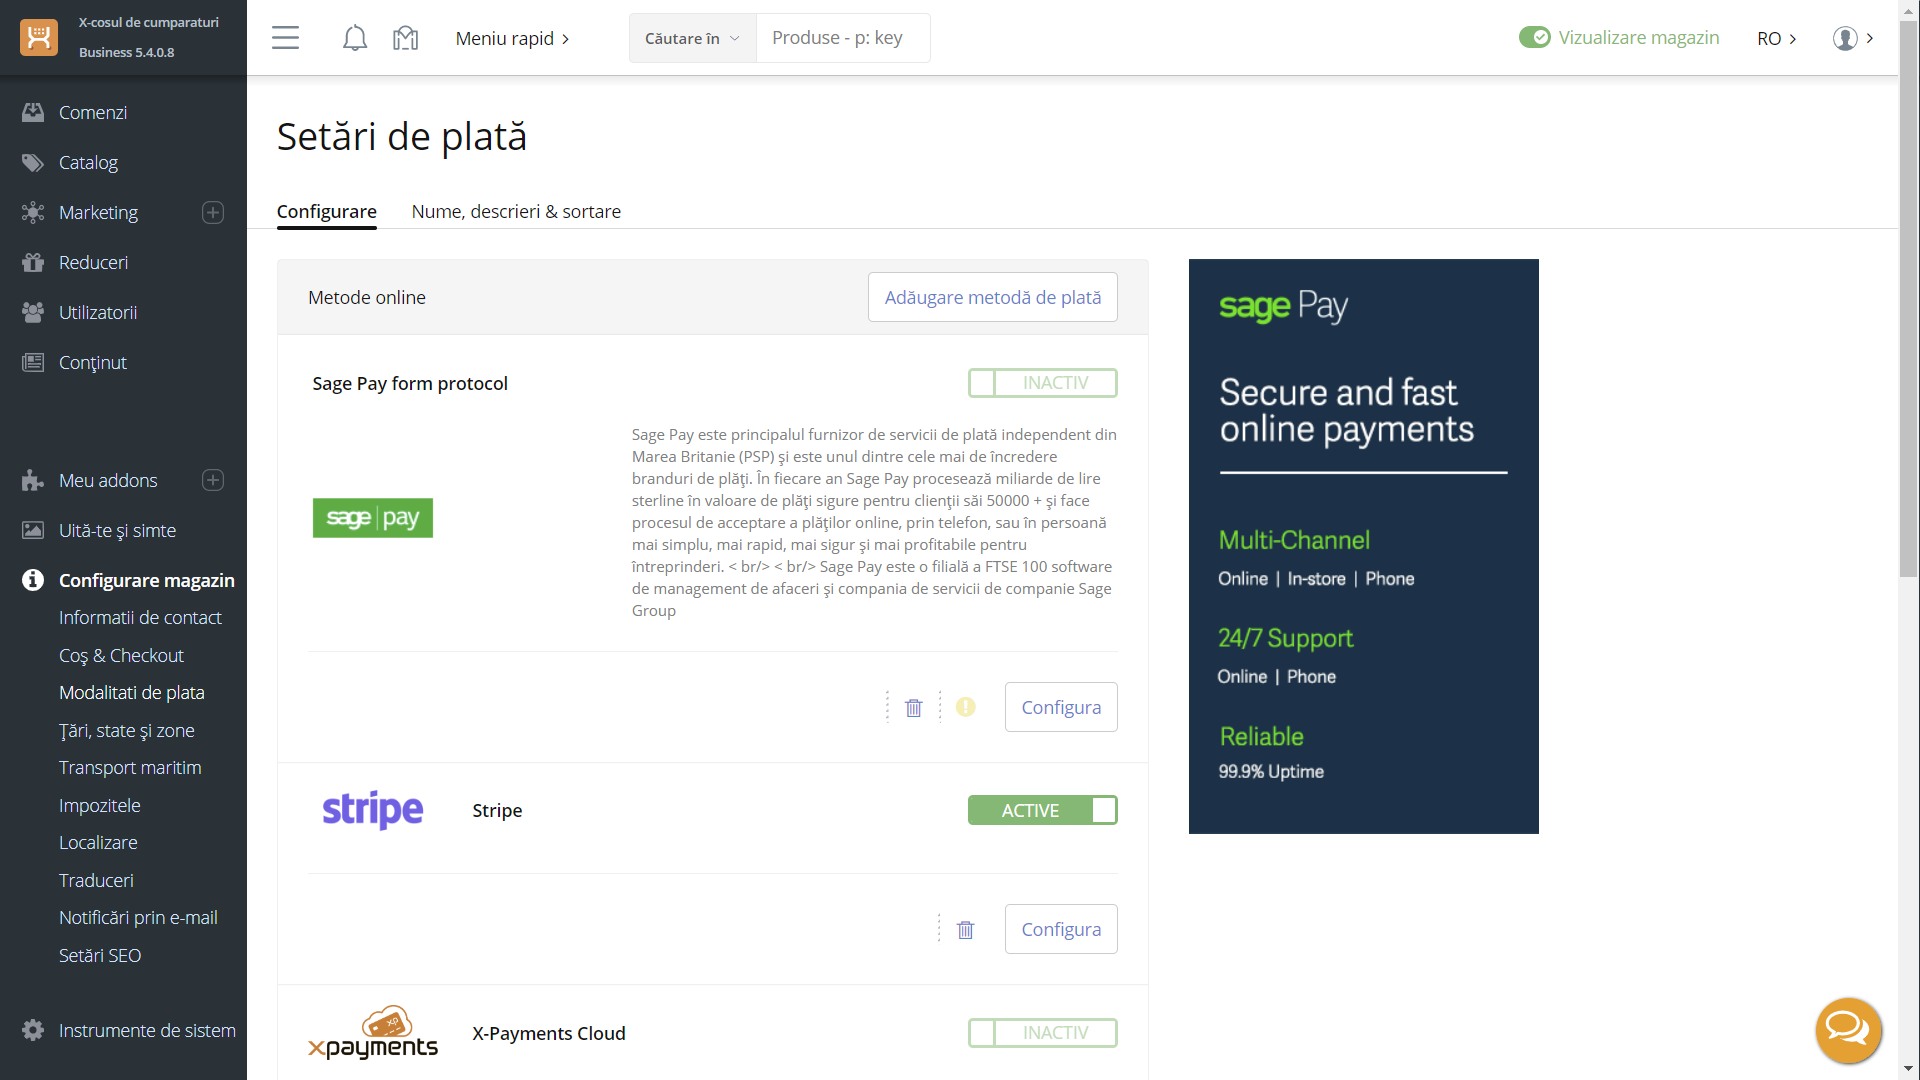Click the Stripe logo

coord(372,810)
